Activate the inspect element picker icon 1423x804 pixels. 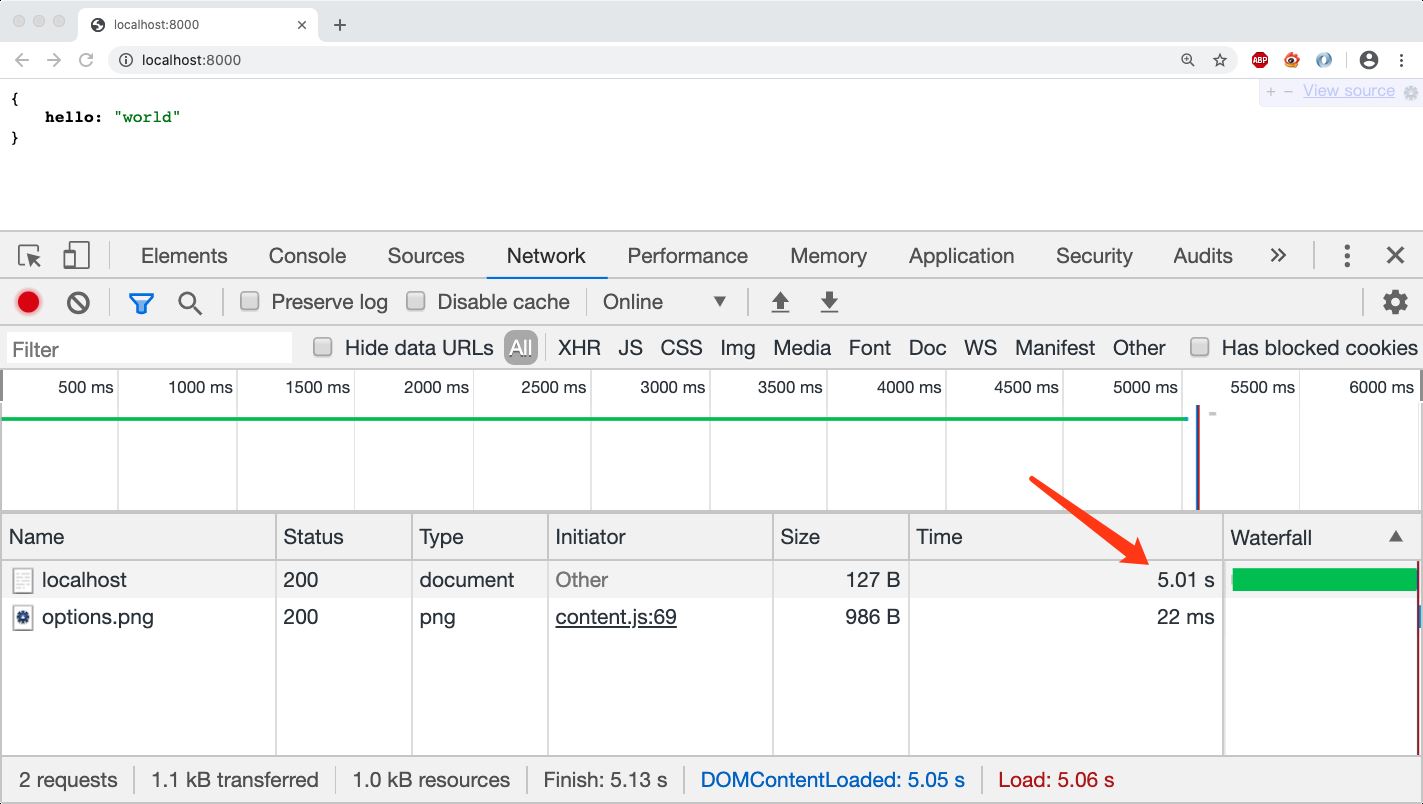point(30,256)
